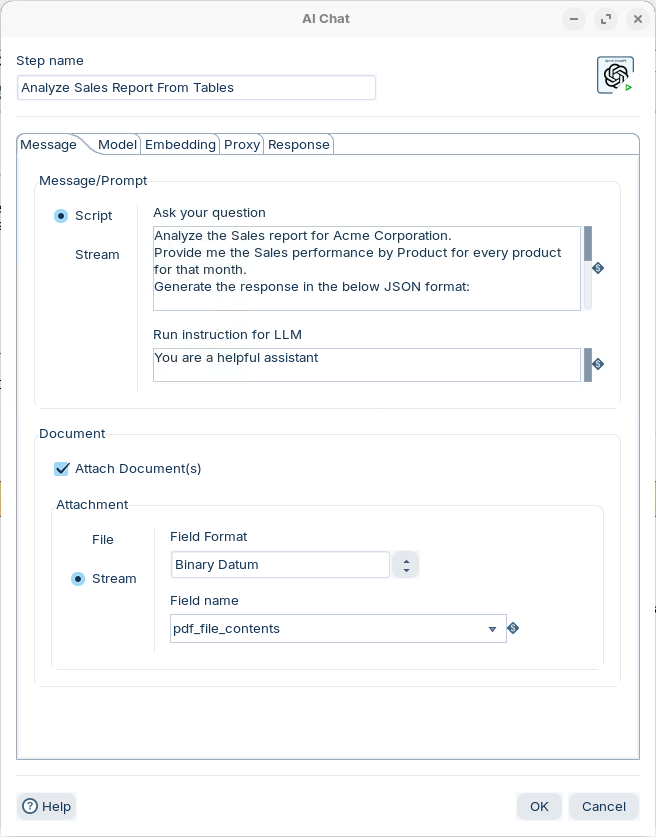Click the AI Chat step logo icon

click(x=615, y=76)
